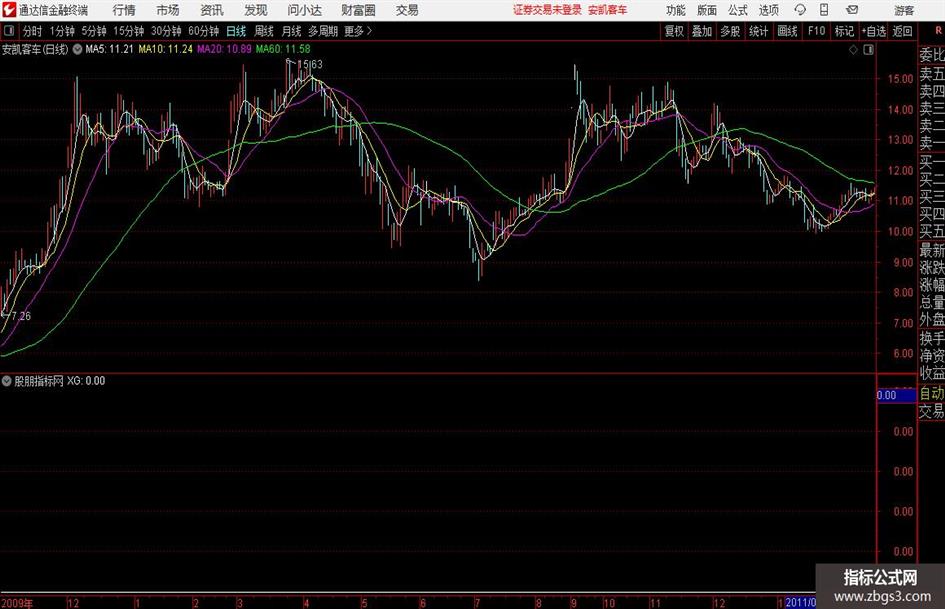This screenshot has width=945, height=609.
Task: Click the MA20: 10.89 label
Action: click(224, 49)
